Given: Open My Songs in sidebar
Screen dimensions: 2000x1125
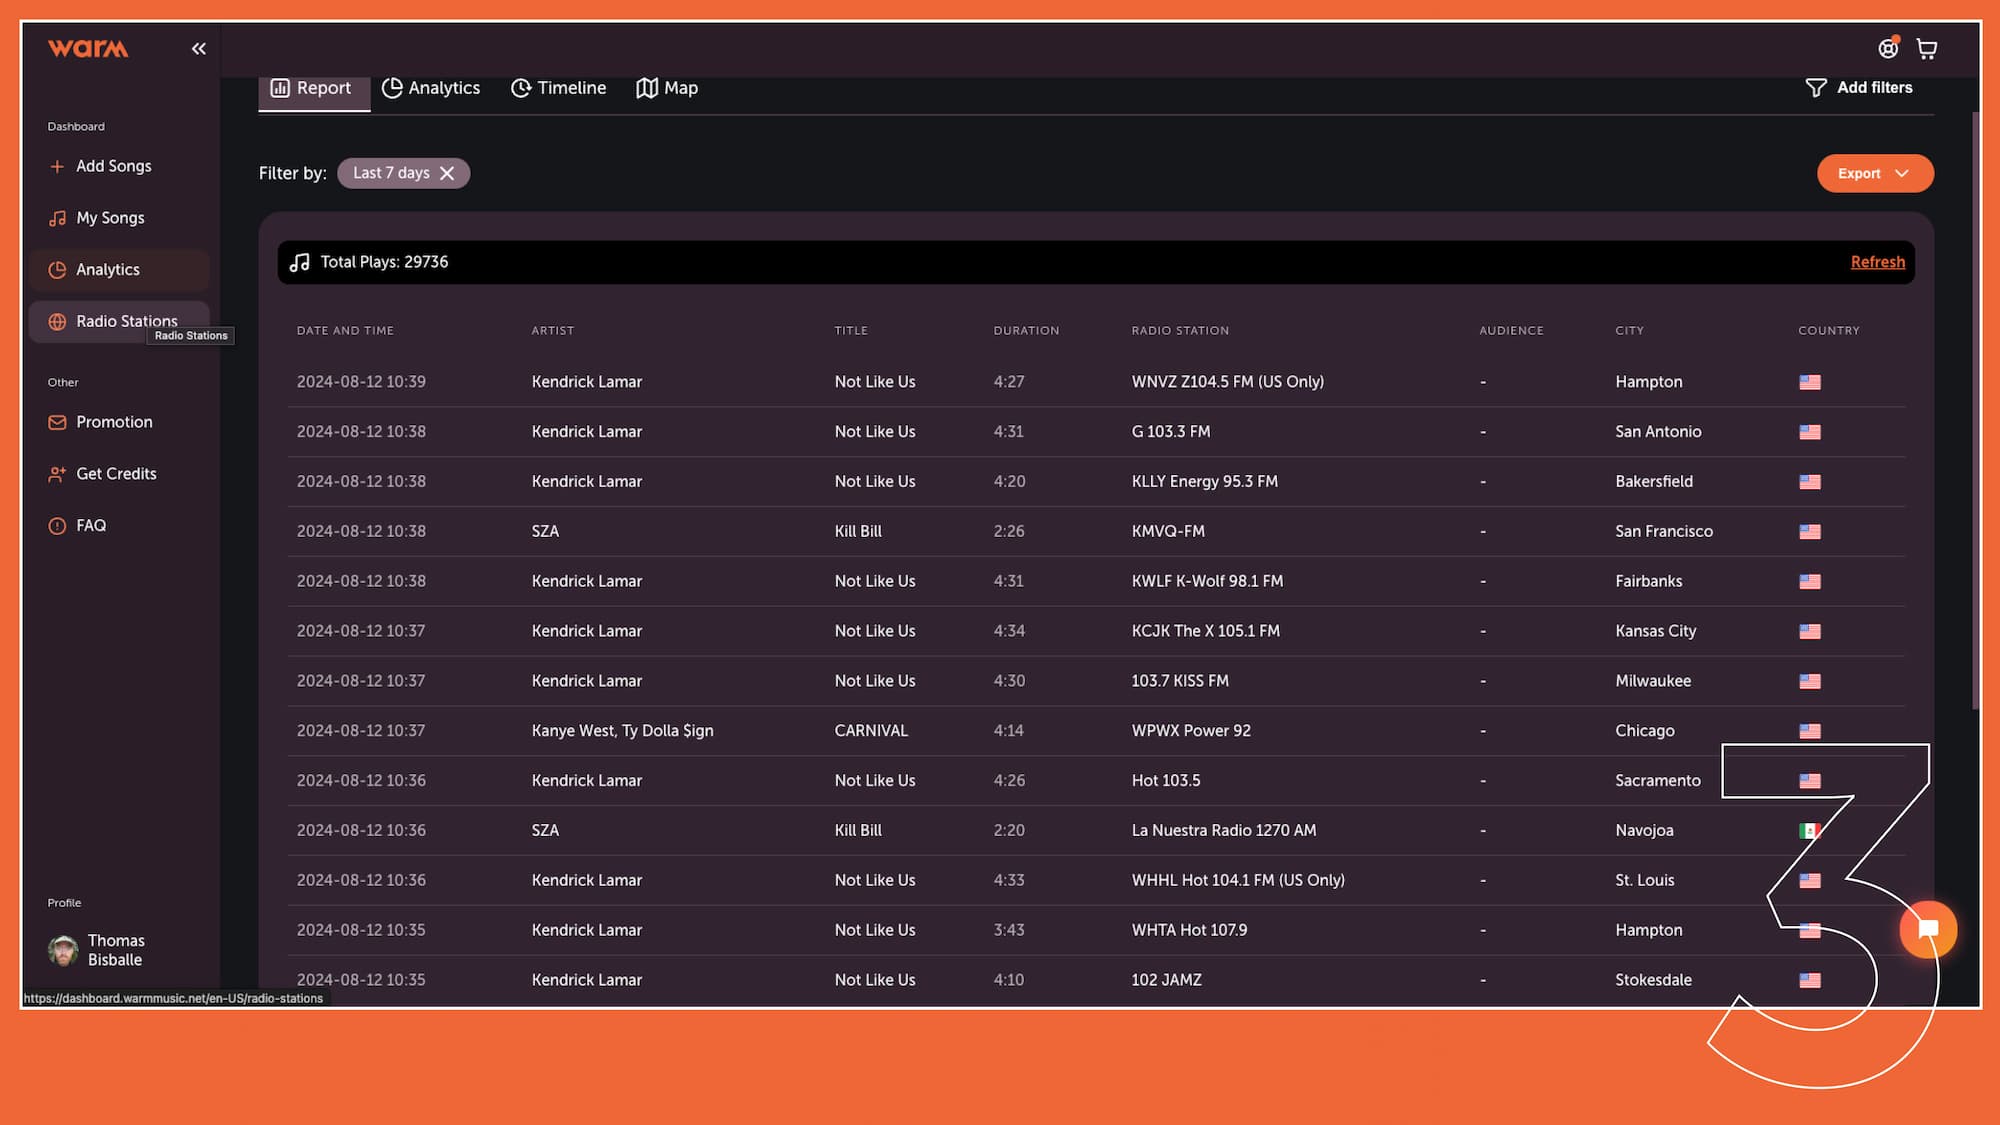Looking at the screenshot, I should 118,218.
